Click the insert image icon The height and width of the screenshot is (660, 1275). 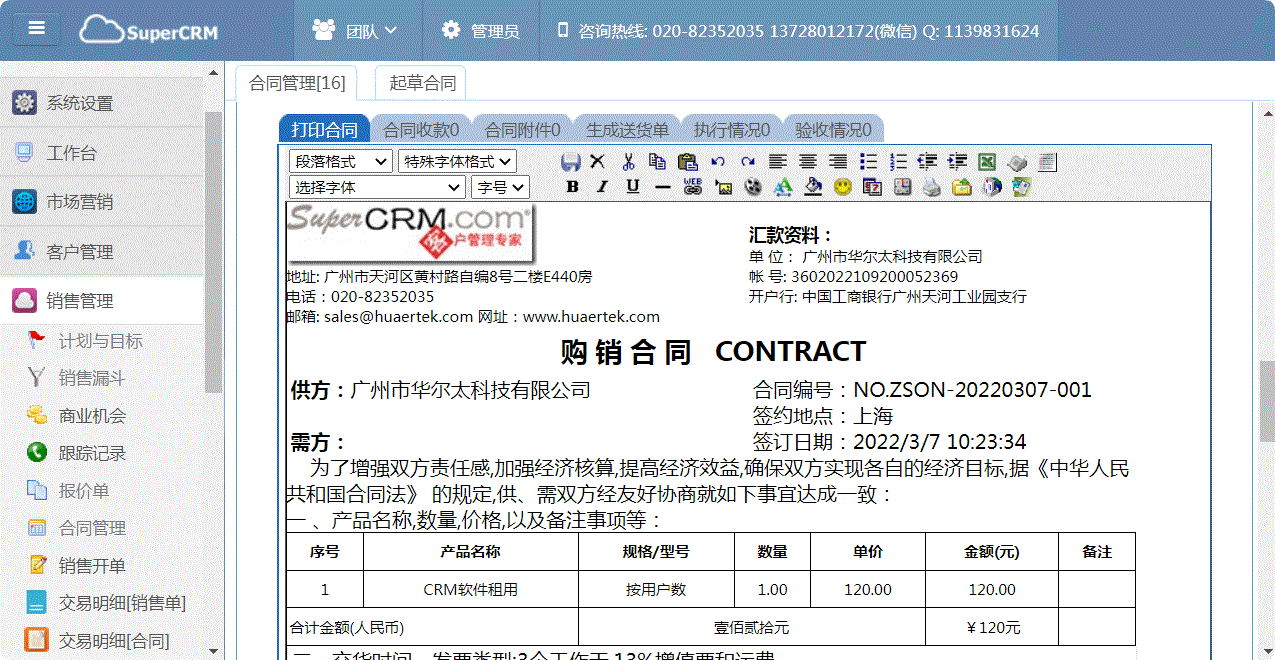click(x=723, y=186)
